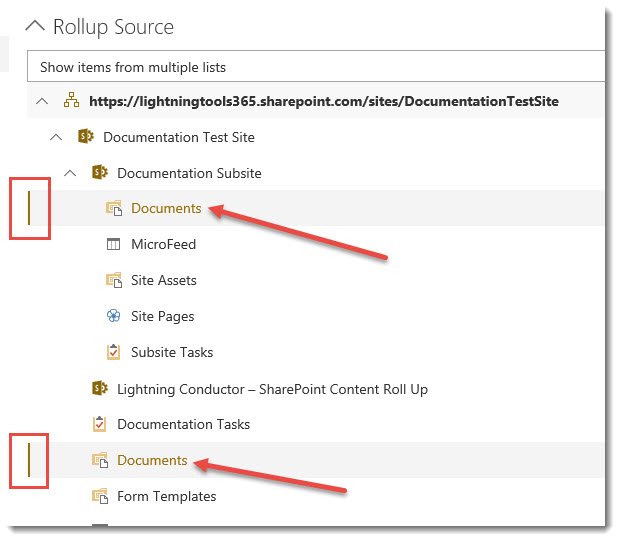Viewport: 620px width, 541px height.
Task: Collapse the Documentation Test Site node
Action: (x=56, y=137)
